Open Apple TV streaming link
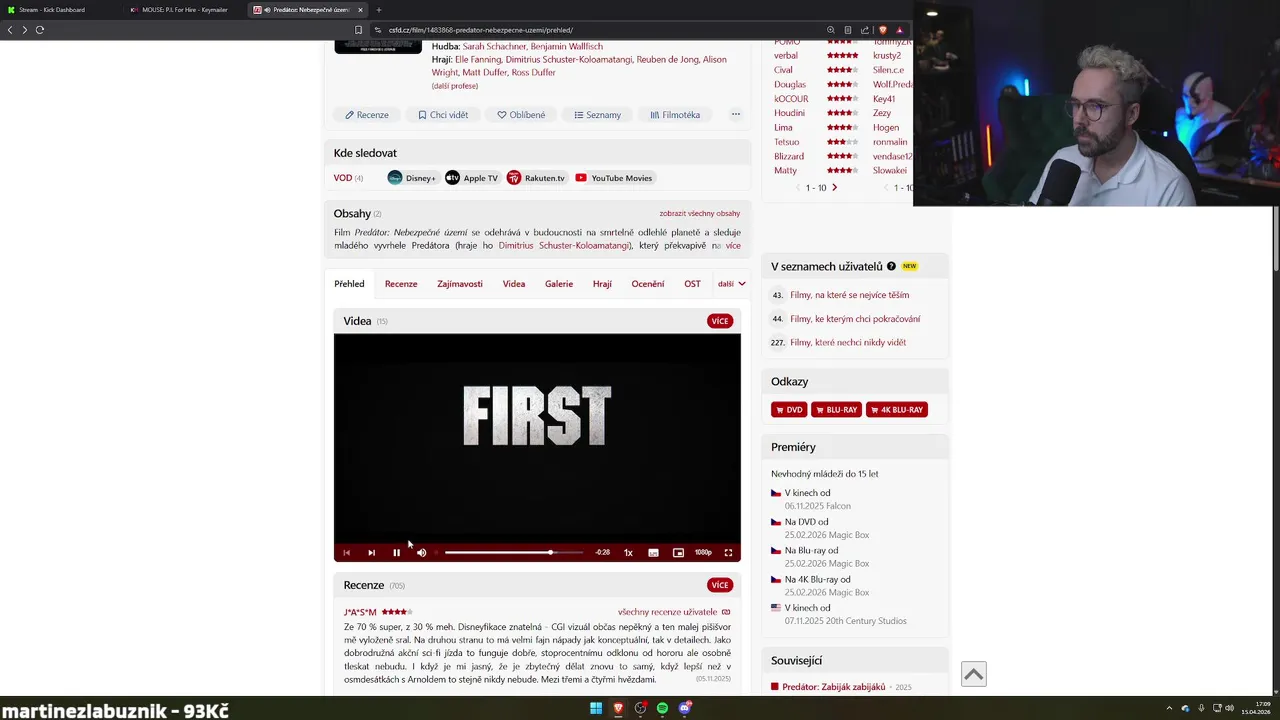1280x720 pixels. (x=471, y=178)
